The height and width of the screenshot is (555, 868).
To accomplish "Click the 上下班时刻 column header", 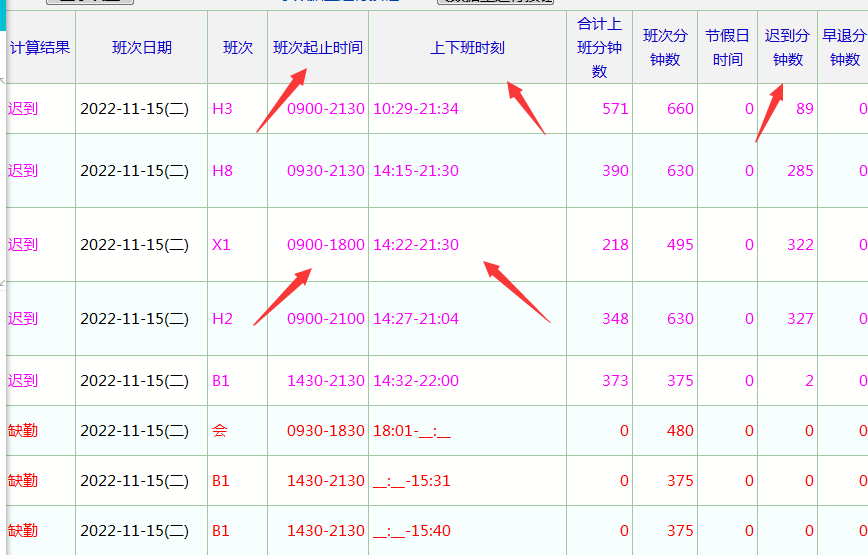I will [467, 47].
